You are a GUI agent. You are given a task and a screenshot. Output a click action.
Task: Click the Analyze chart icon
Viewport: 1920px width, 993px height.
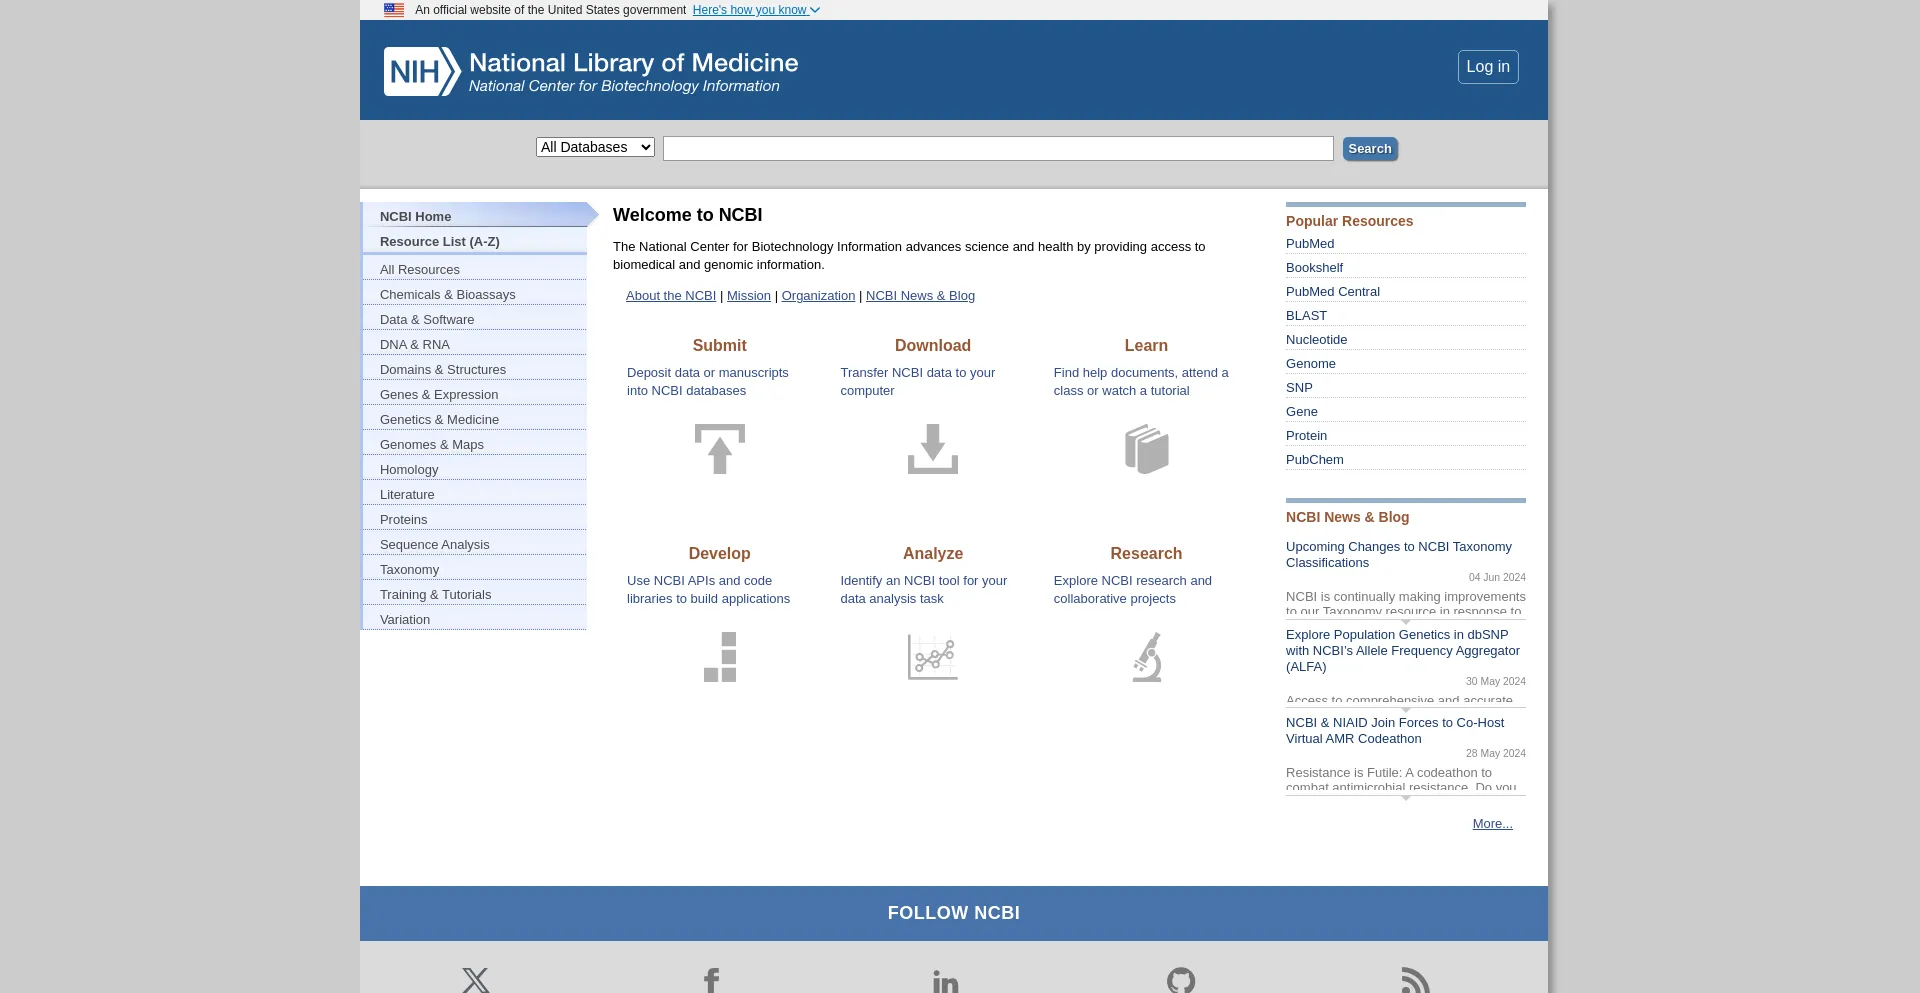coord(933,657)
